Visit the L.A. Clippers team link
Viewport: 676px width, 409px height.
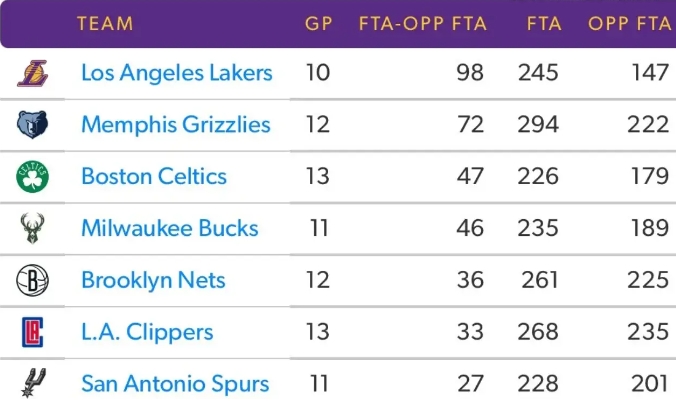147,332
